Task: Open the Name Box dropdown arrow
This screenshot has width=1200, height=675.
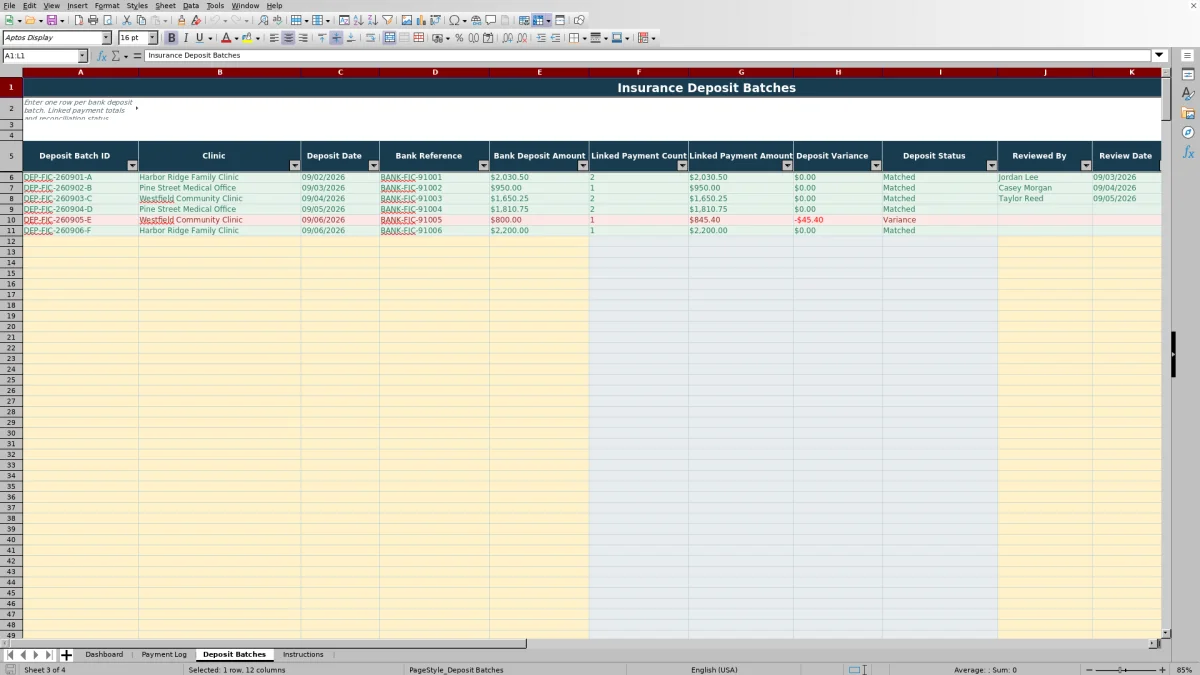Action: [82, 56]
